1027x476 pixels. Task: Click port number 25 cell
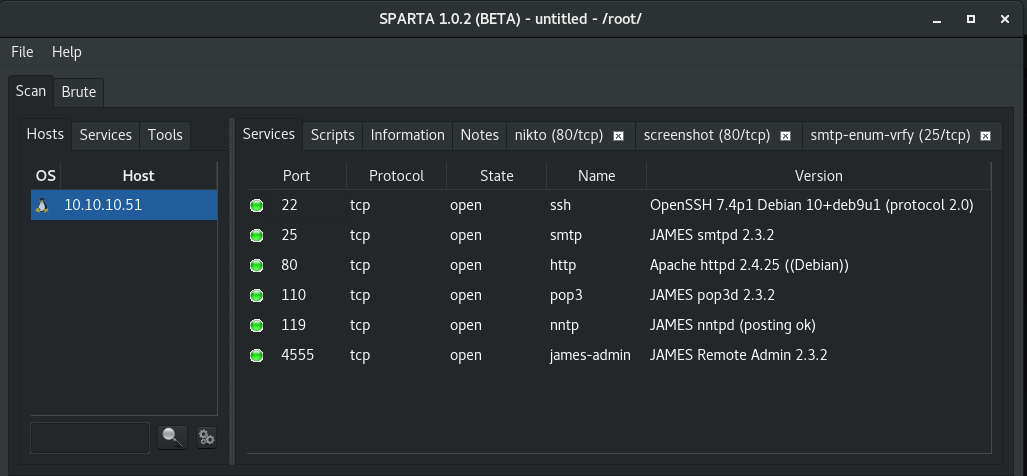coord(289,236)
